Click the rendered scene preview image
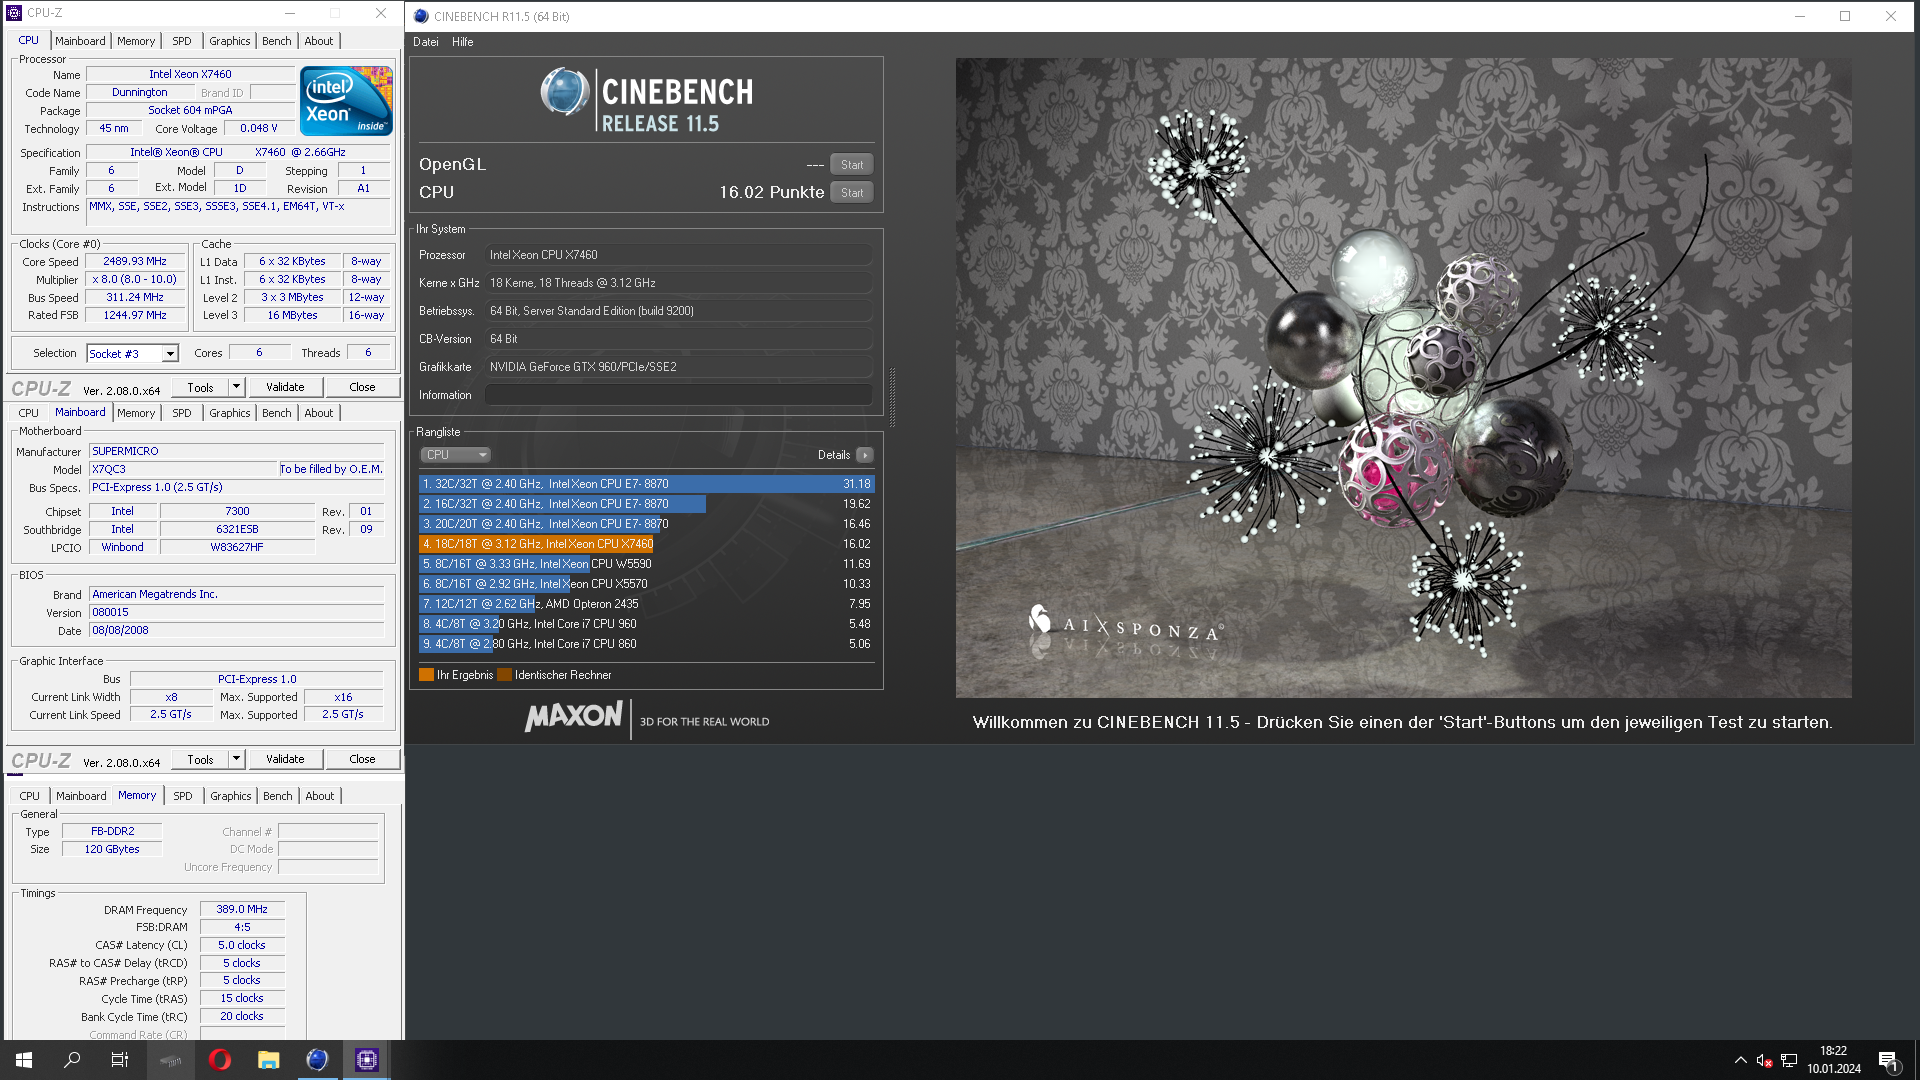The width and height of the screenshot is (1920, 1080). click(1403, 378)
